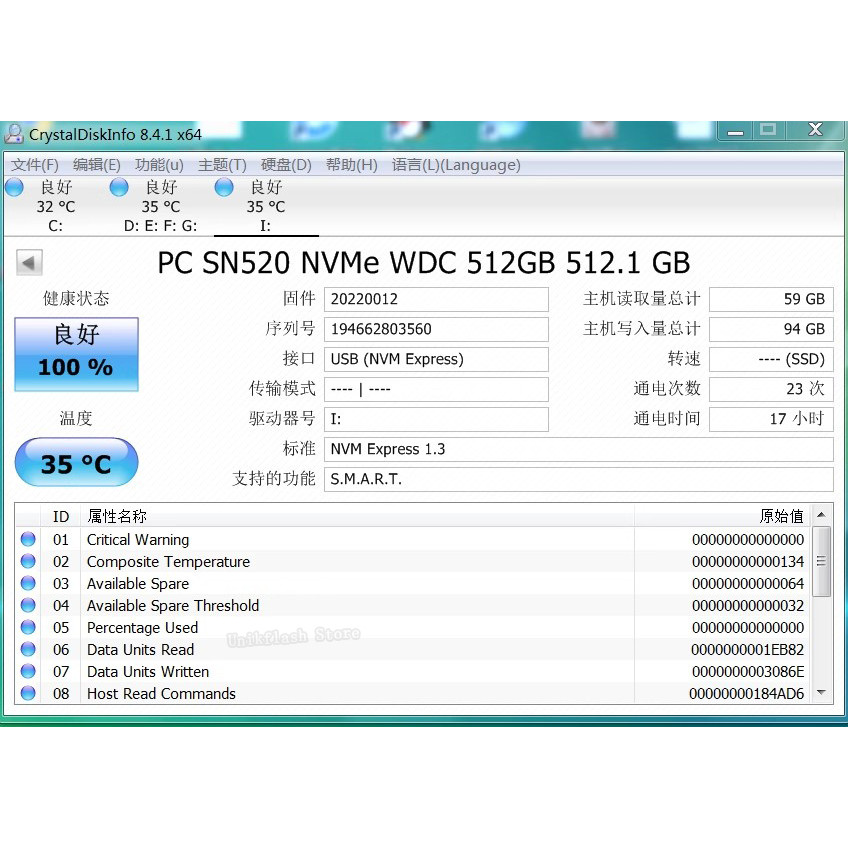This screenshot has height=848, width=848.
Task: Click the 良好 100 % health status button
Action: pos(76,354)
